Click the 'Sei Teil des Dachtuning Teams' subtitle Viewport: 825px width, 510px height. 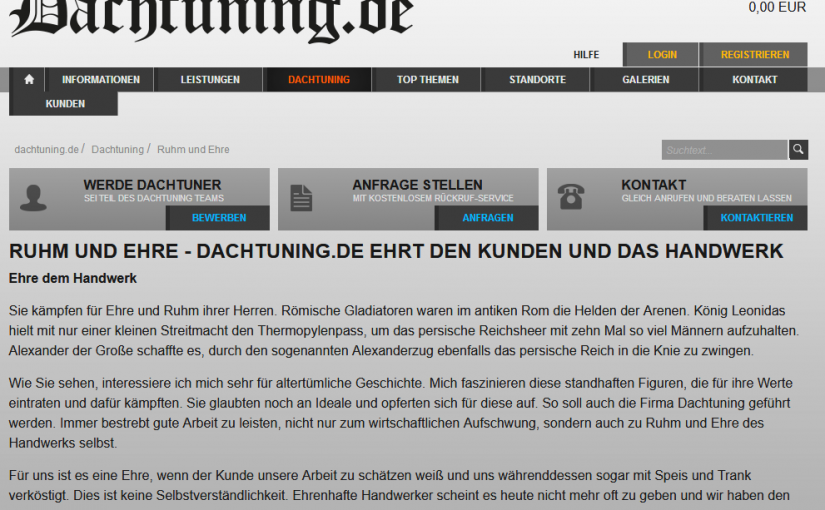point(154,198)
